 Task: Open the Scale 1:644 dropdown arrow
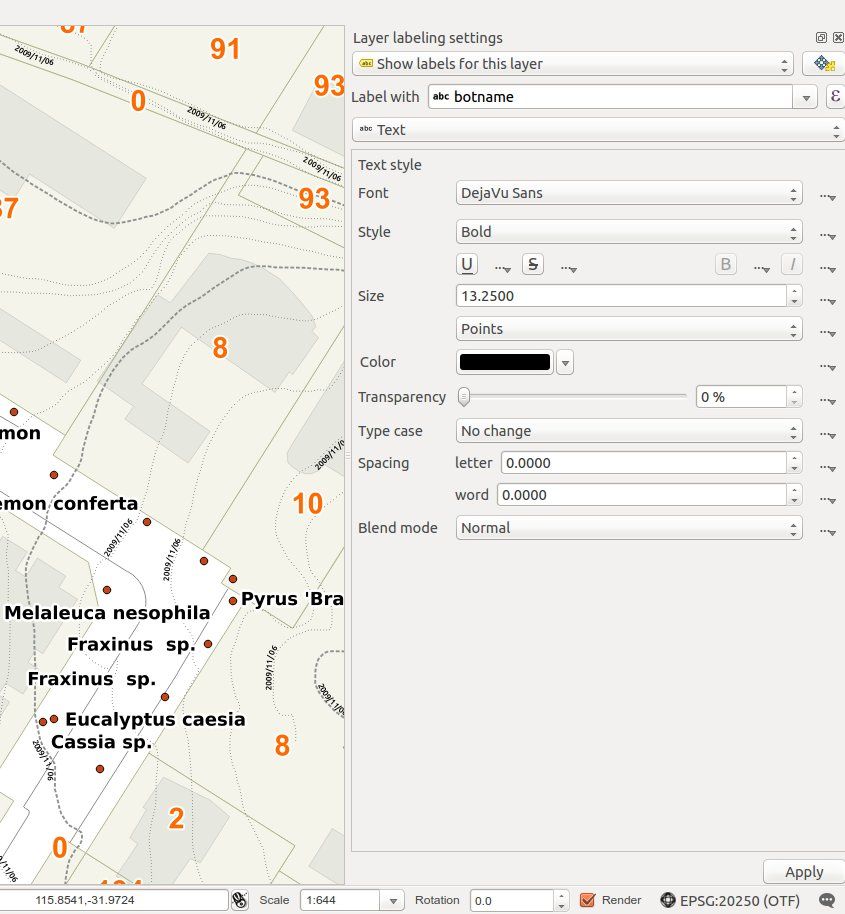point(394,900)
